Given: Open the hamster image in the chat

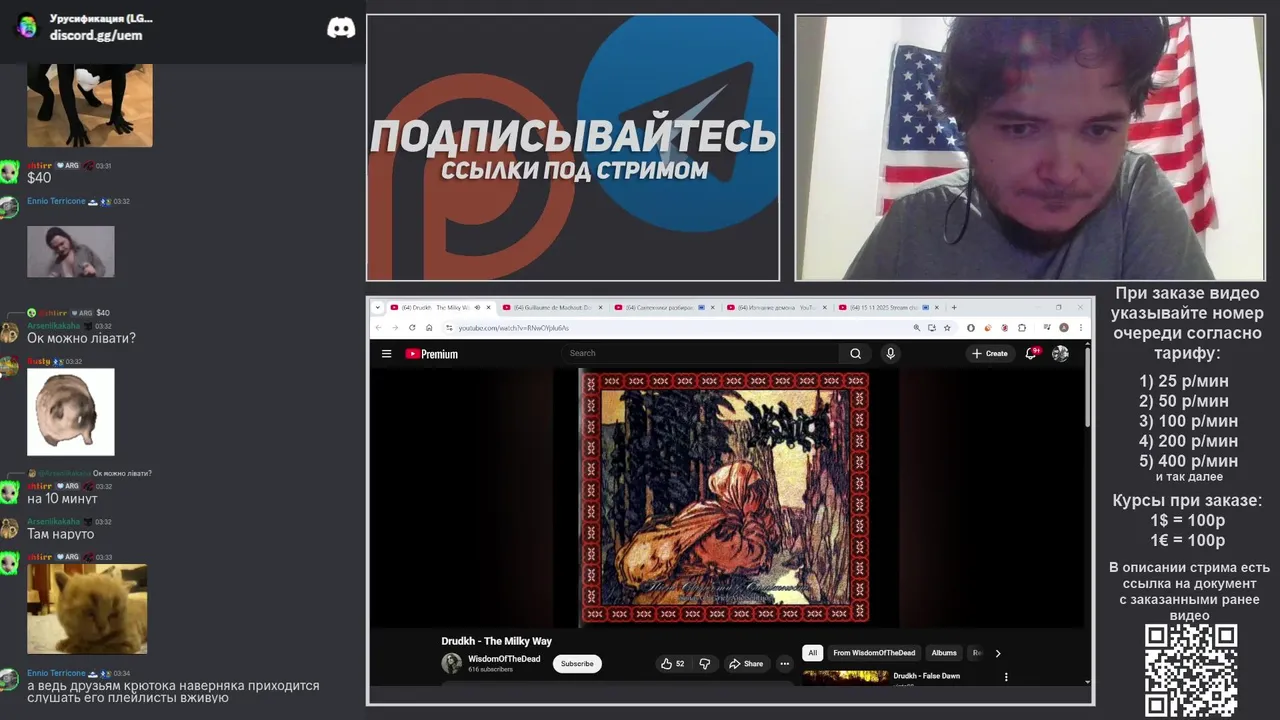Looking at the screenshot, I should click(71, 412).
